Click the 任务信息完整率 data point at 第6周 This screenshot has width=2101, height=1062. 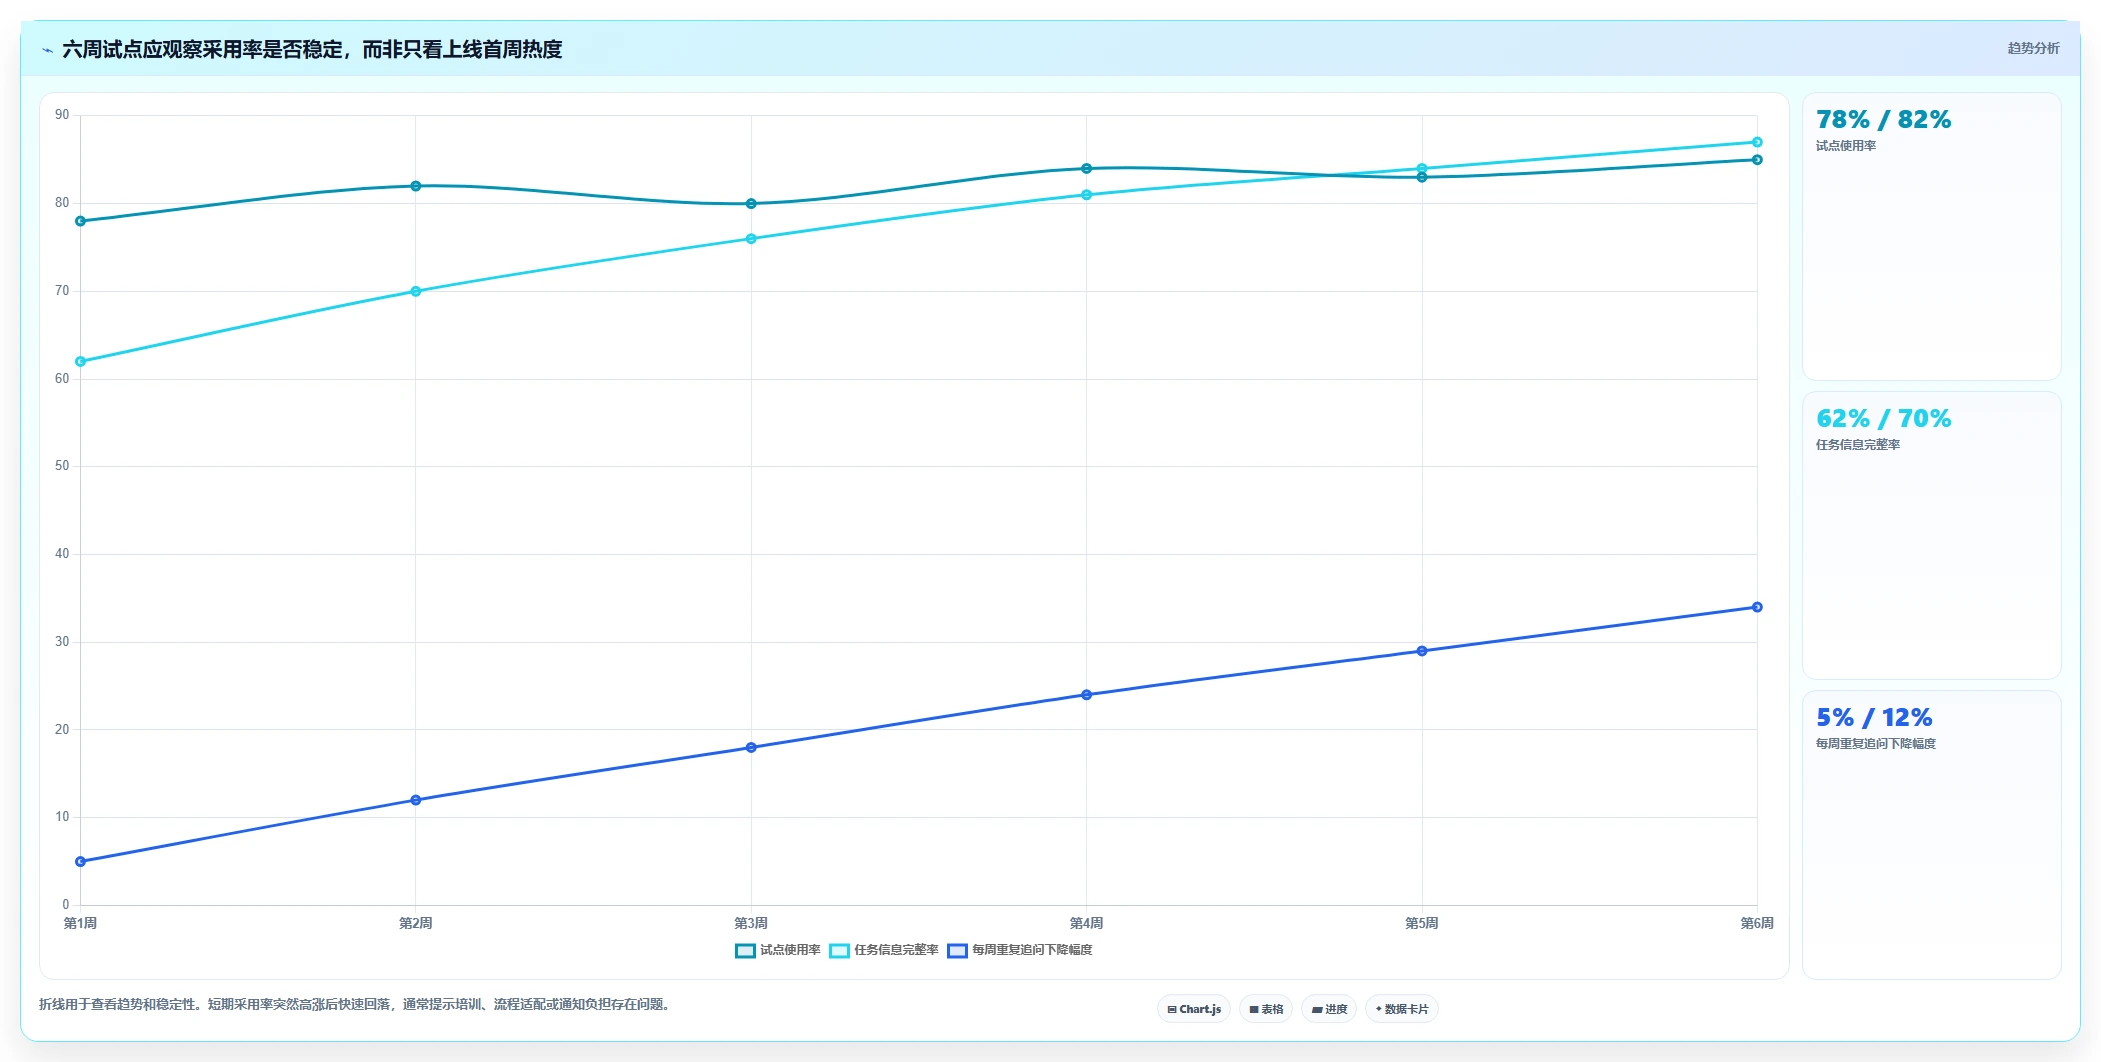pyautogui.click(x=1757, y=142)
